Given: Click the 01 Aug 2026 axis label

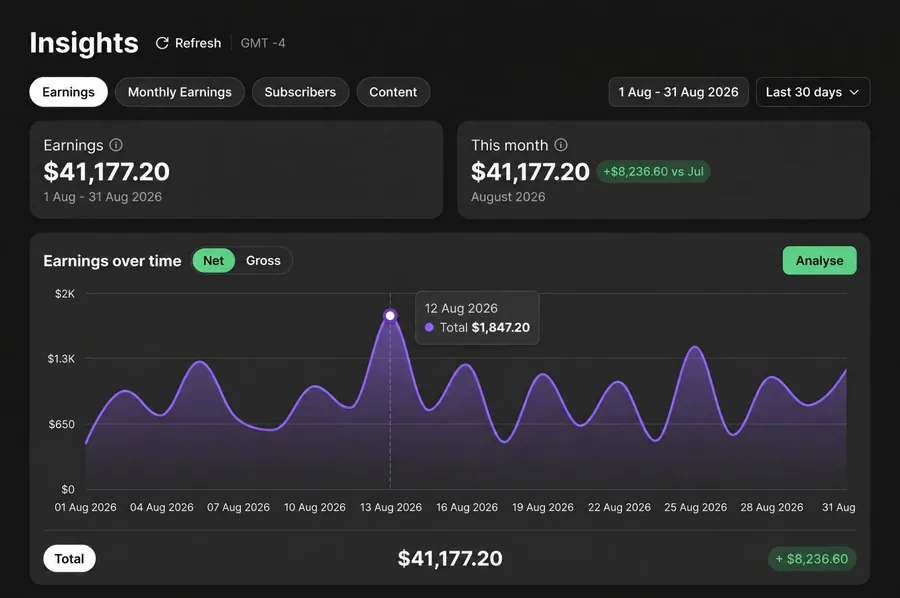Looking at the screenshot, I should click(x=86, y=507).
